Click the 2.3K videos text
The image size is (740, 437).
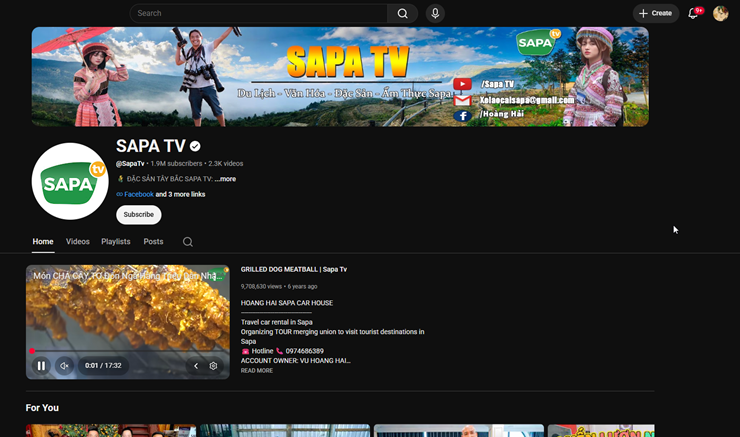click(x=226, y=164)
